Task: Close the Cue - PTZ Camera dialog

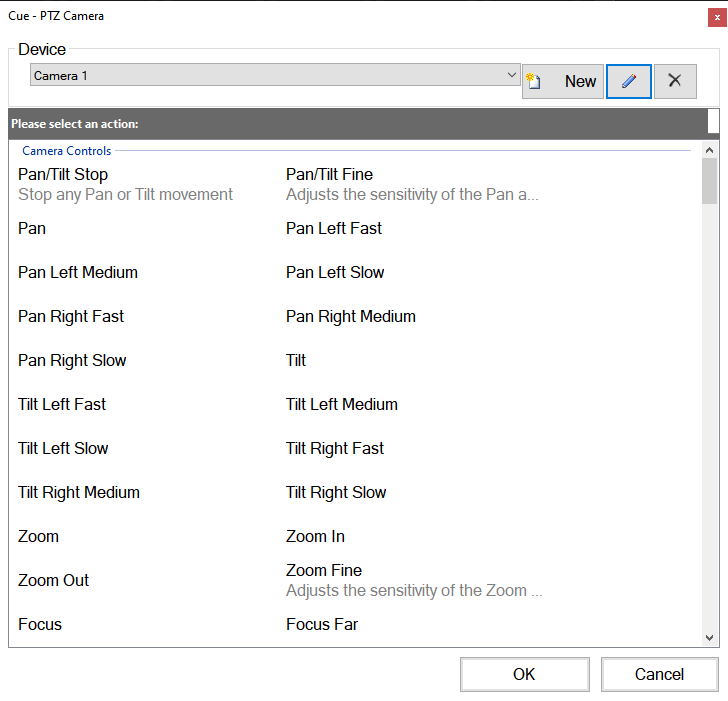Action: pyautogui.click(x=716, y=16)
